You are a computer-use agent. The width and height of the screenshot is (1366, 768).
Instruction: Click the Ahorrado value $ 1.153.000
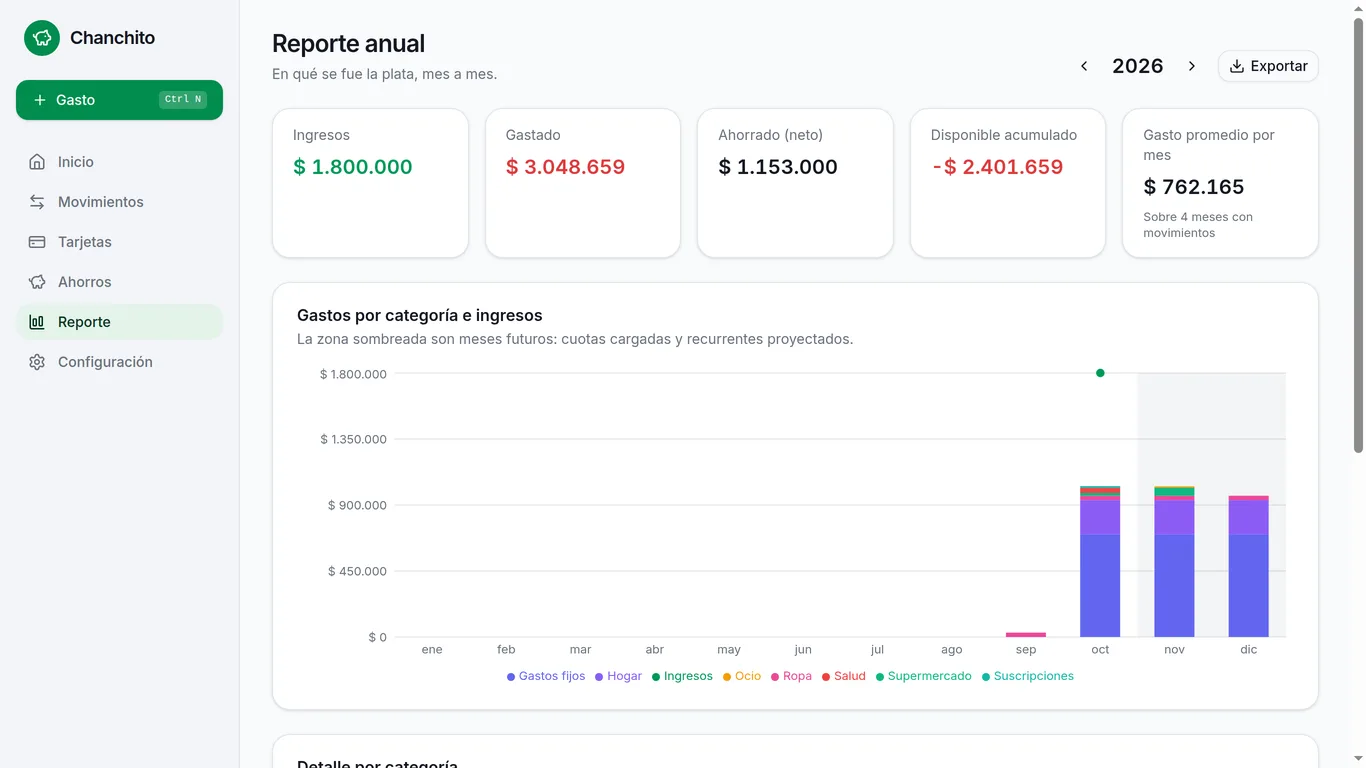[778, 167]
